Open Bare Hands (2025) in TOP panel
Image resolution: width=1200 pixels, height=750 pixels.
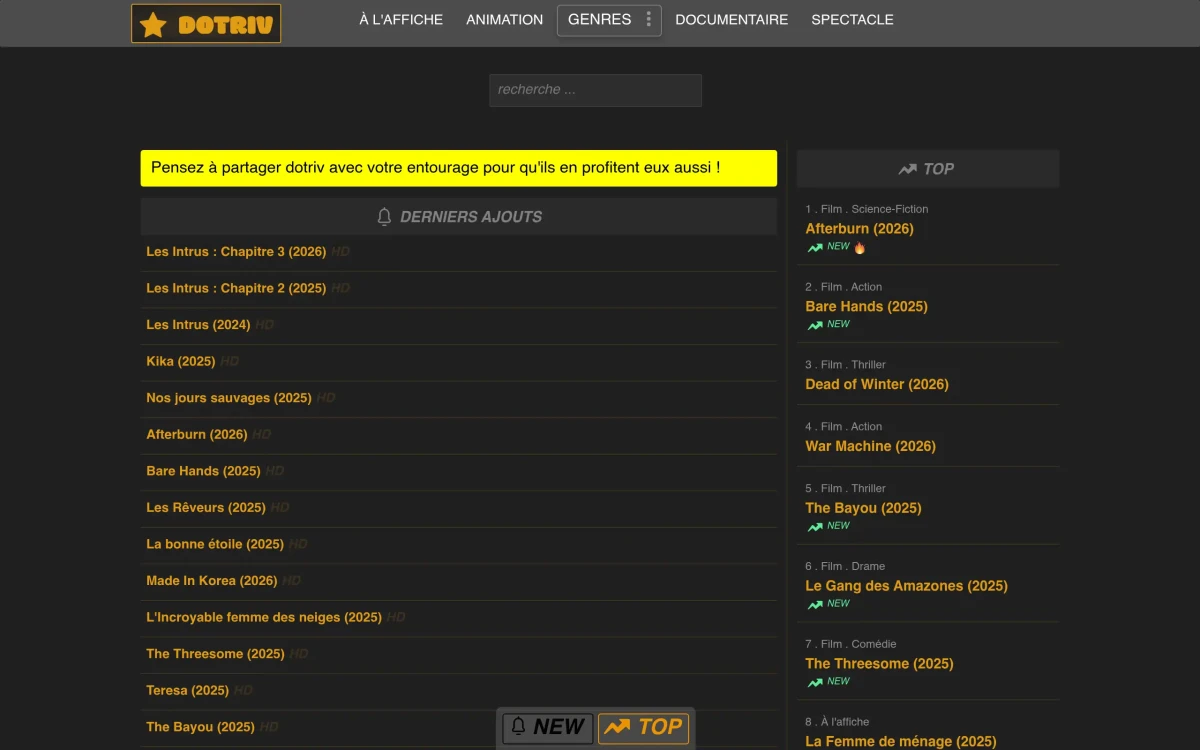[x=866, y=307]
